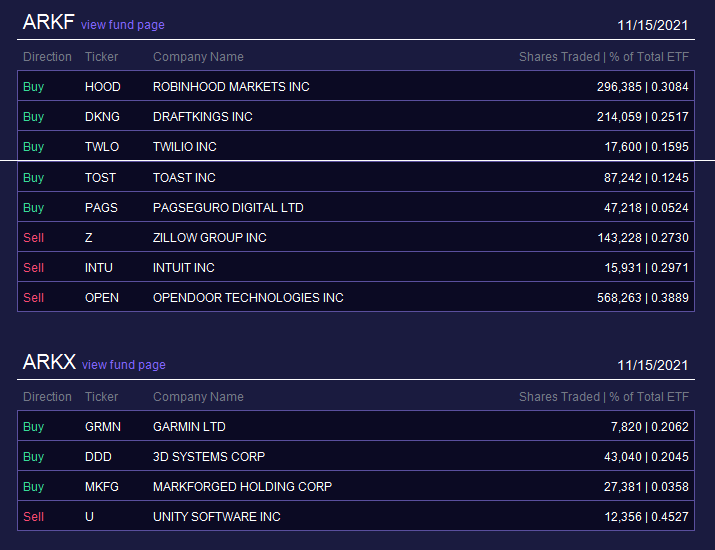The height and width of the screenshot is (550, 715).
Task: Click the ARKF fund heading
Action: tap(48, 22)
